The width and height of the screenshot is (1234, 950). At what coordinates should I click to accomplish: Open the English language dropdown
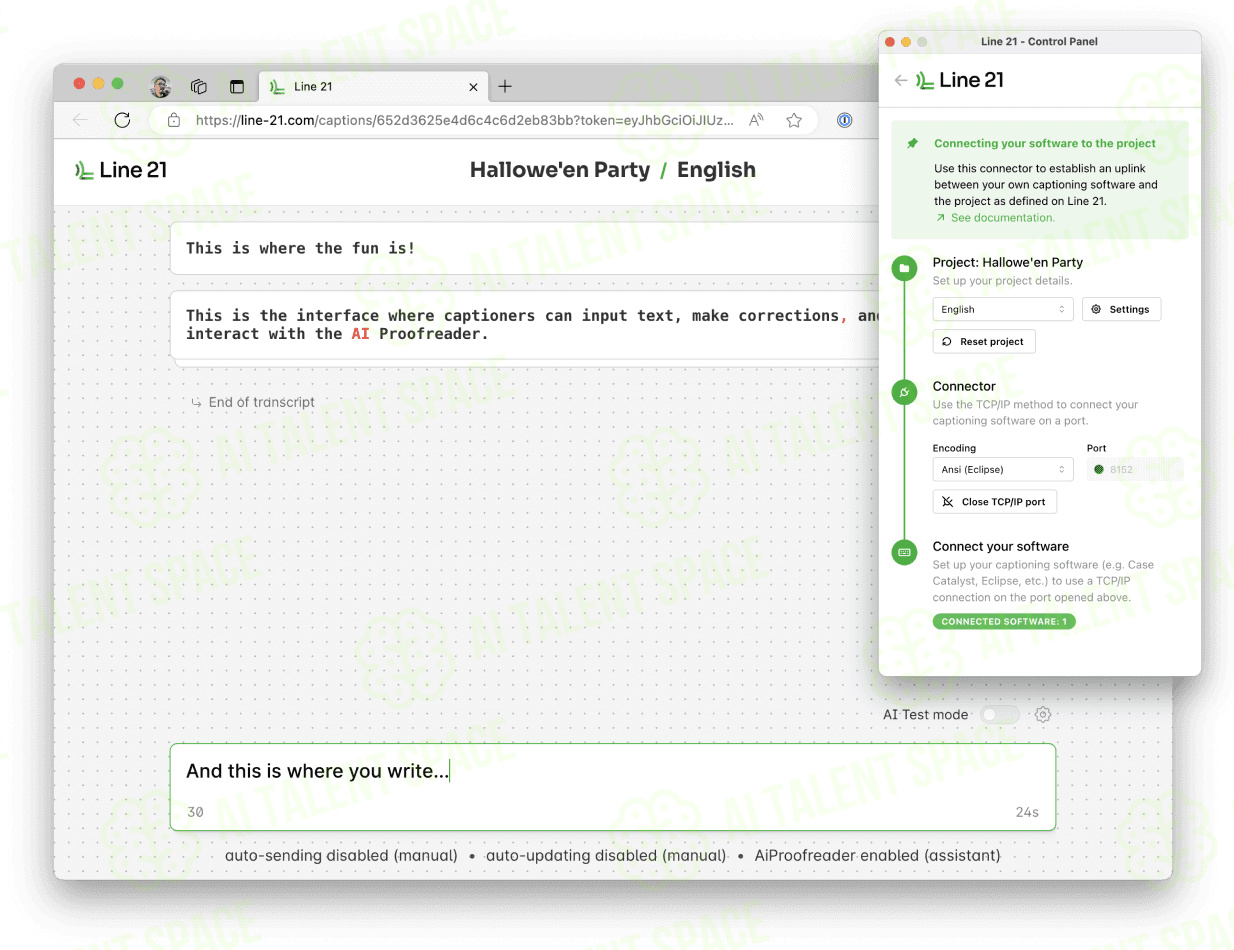(1003, 309)
